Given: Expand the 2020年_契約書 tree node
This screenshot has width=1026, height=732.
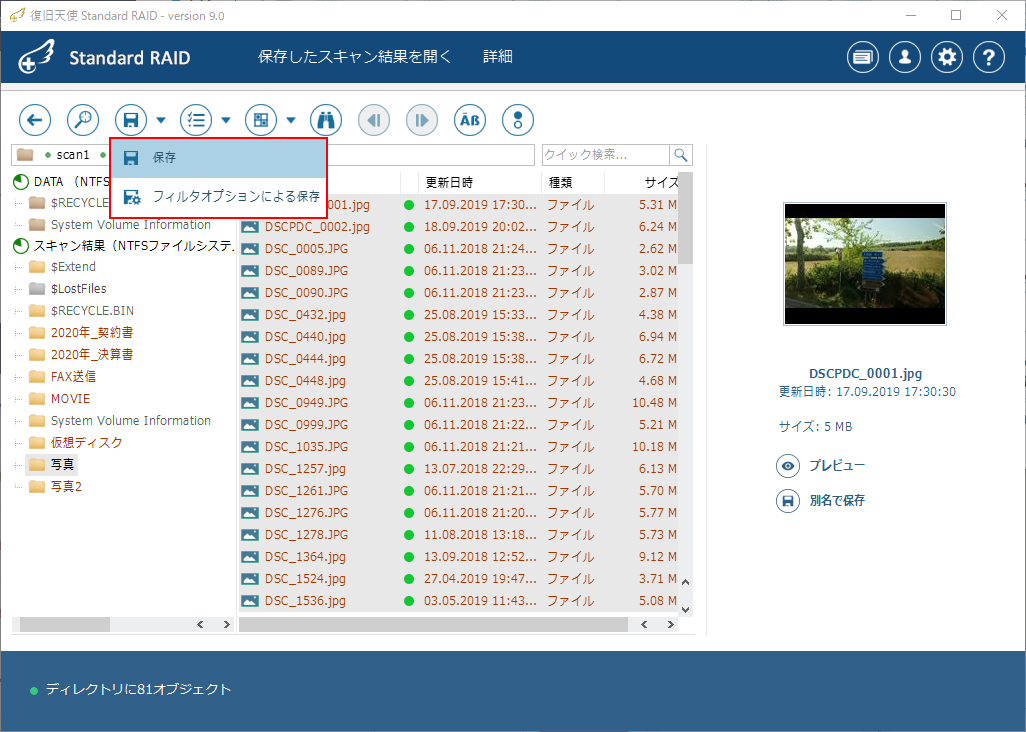Looking at the screenshot, I should coord(19,333).
